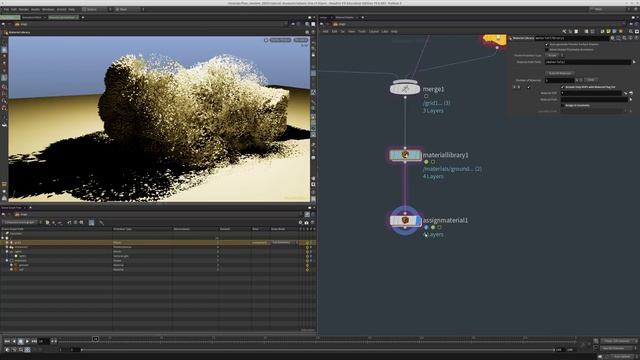Select the assignmaterial1 node icon
The width and height of the screenshot is (640, 360).
[405, 220]
